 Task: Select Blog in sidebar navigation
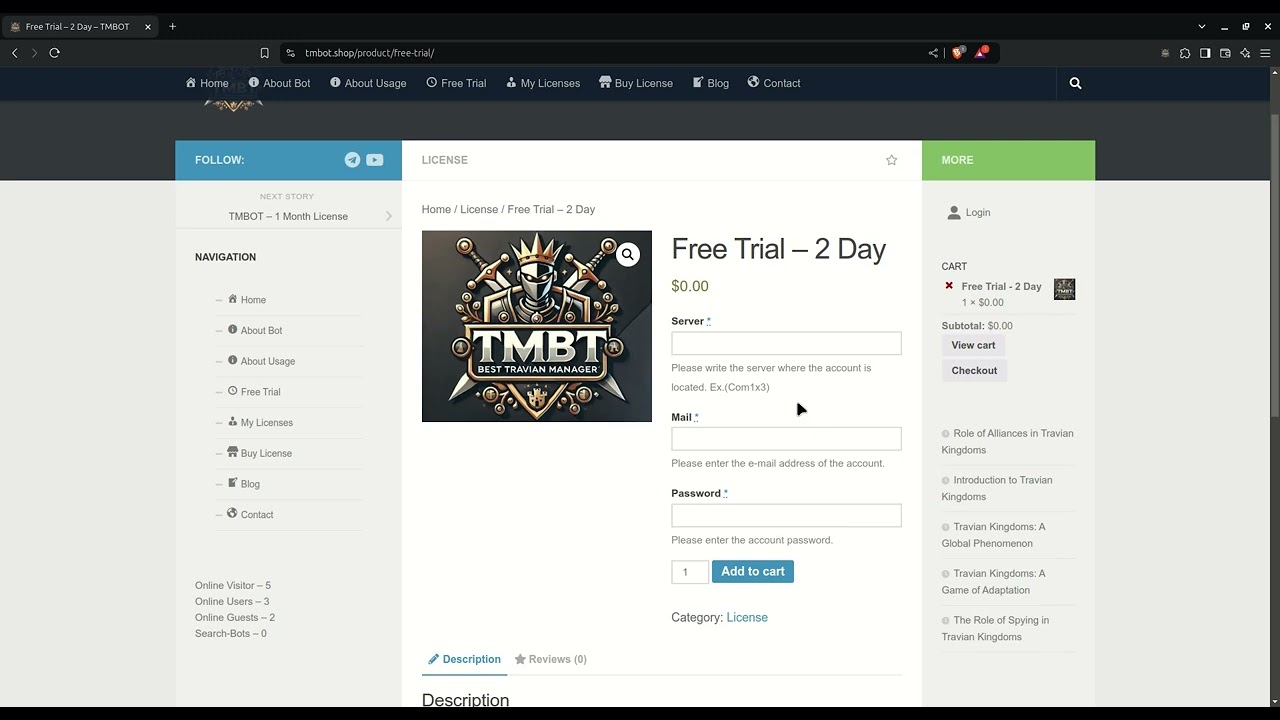(x=244, y=484)
